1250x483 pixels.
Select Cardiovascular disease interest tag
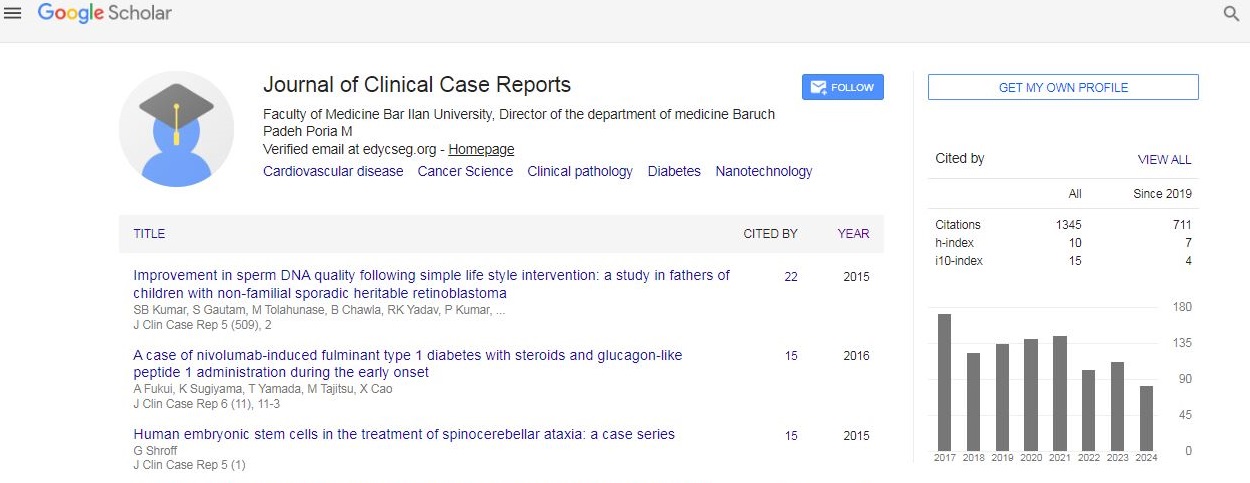333,171
